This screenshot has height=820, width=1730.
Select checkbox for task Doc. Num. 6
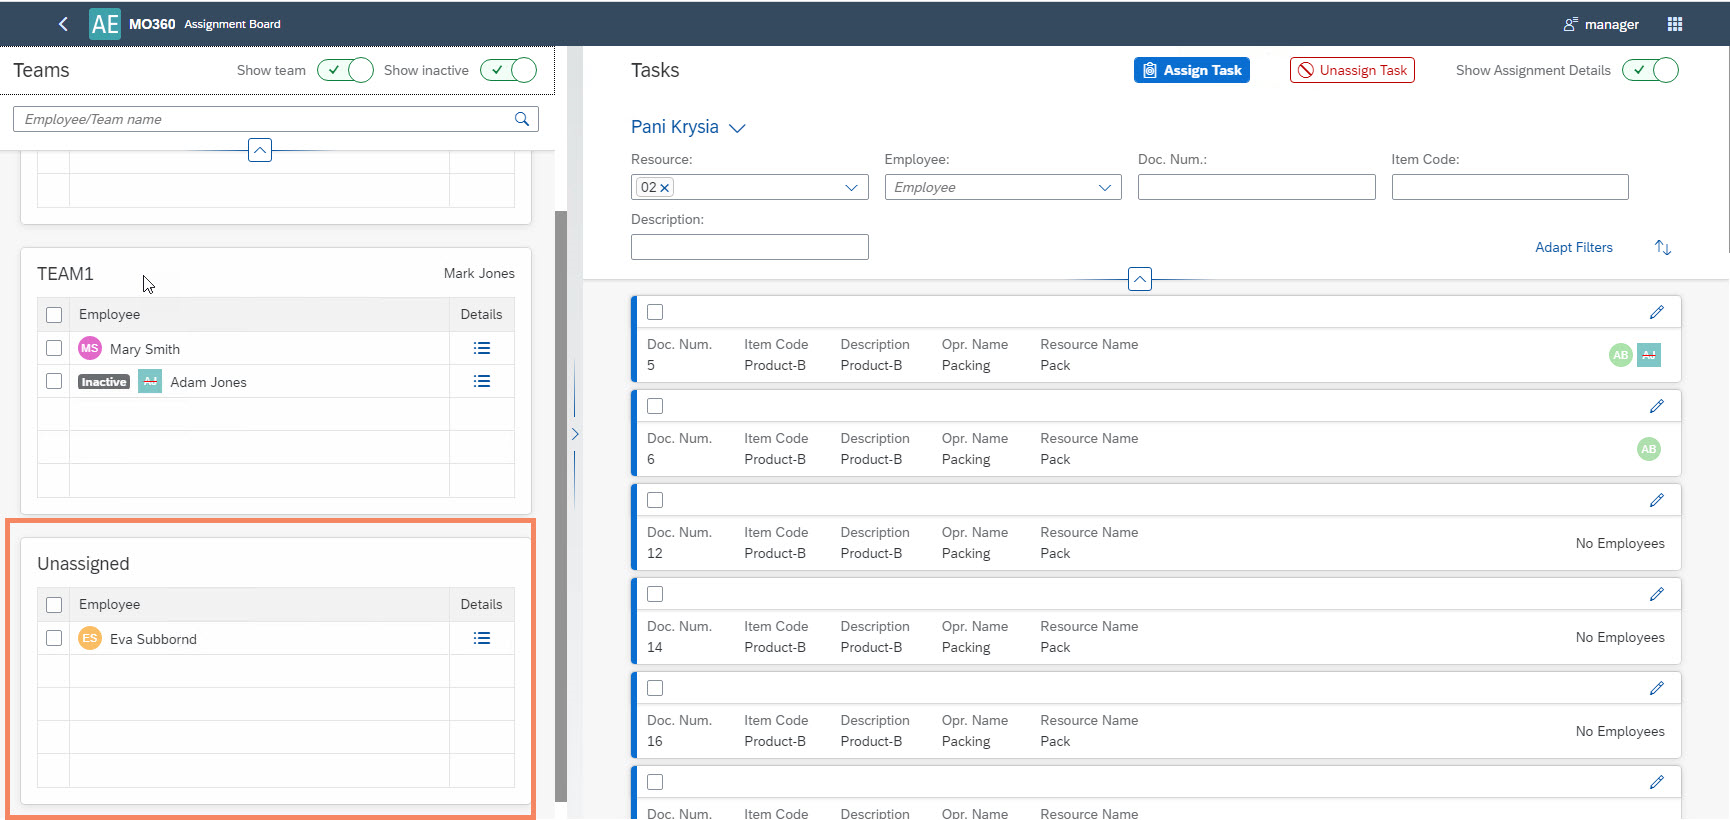tap(655, 406)
